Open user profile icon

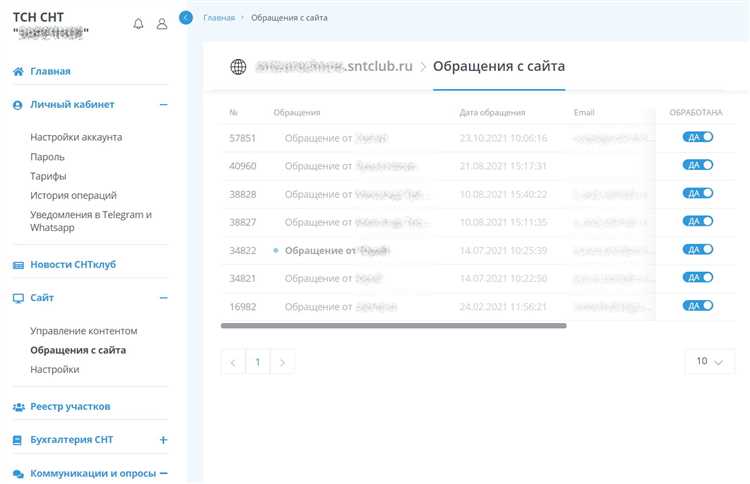pyautogui.click(x=162, y=23)
